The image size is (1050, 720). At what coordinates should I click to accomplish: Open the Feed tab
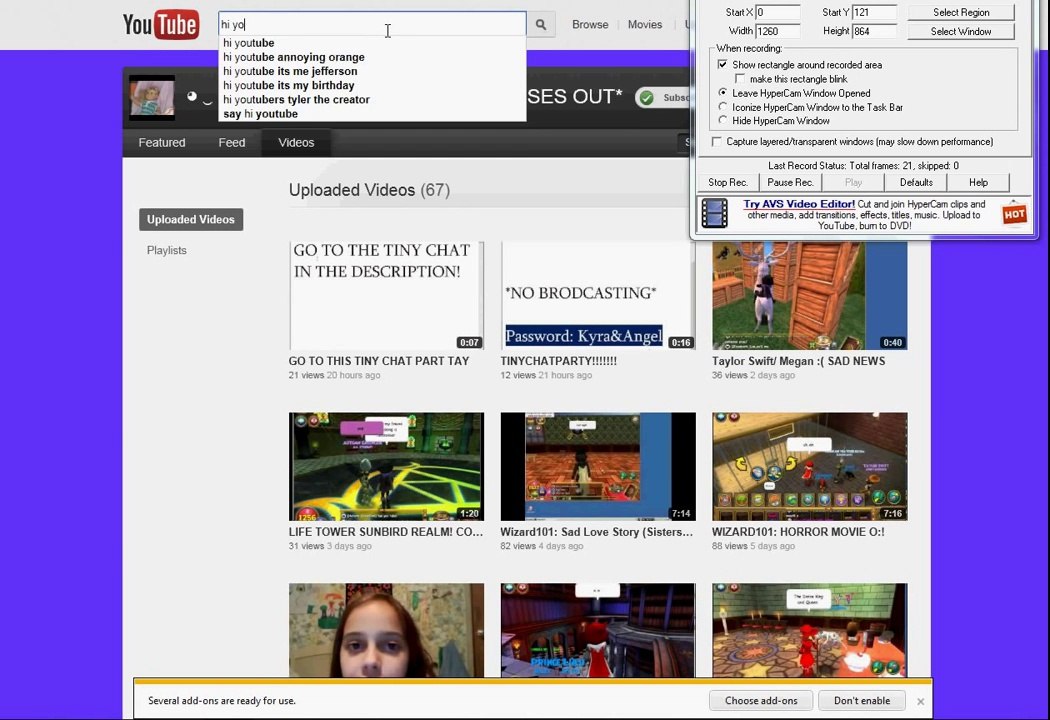pos(232,143)
